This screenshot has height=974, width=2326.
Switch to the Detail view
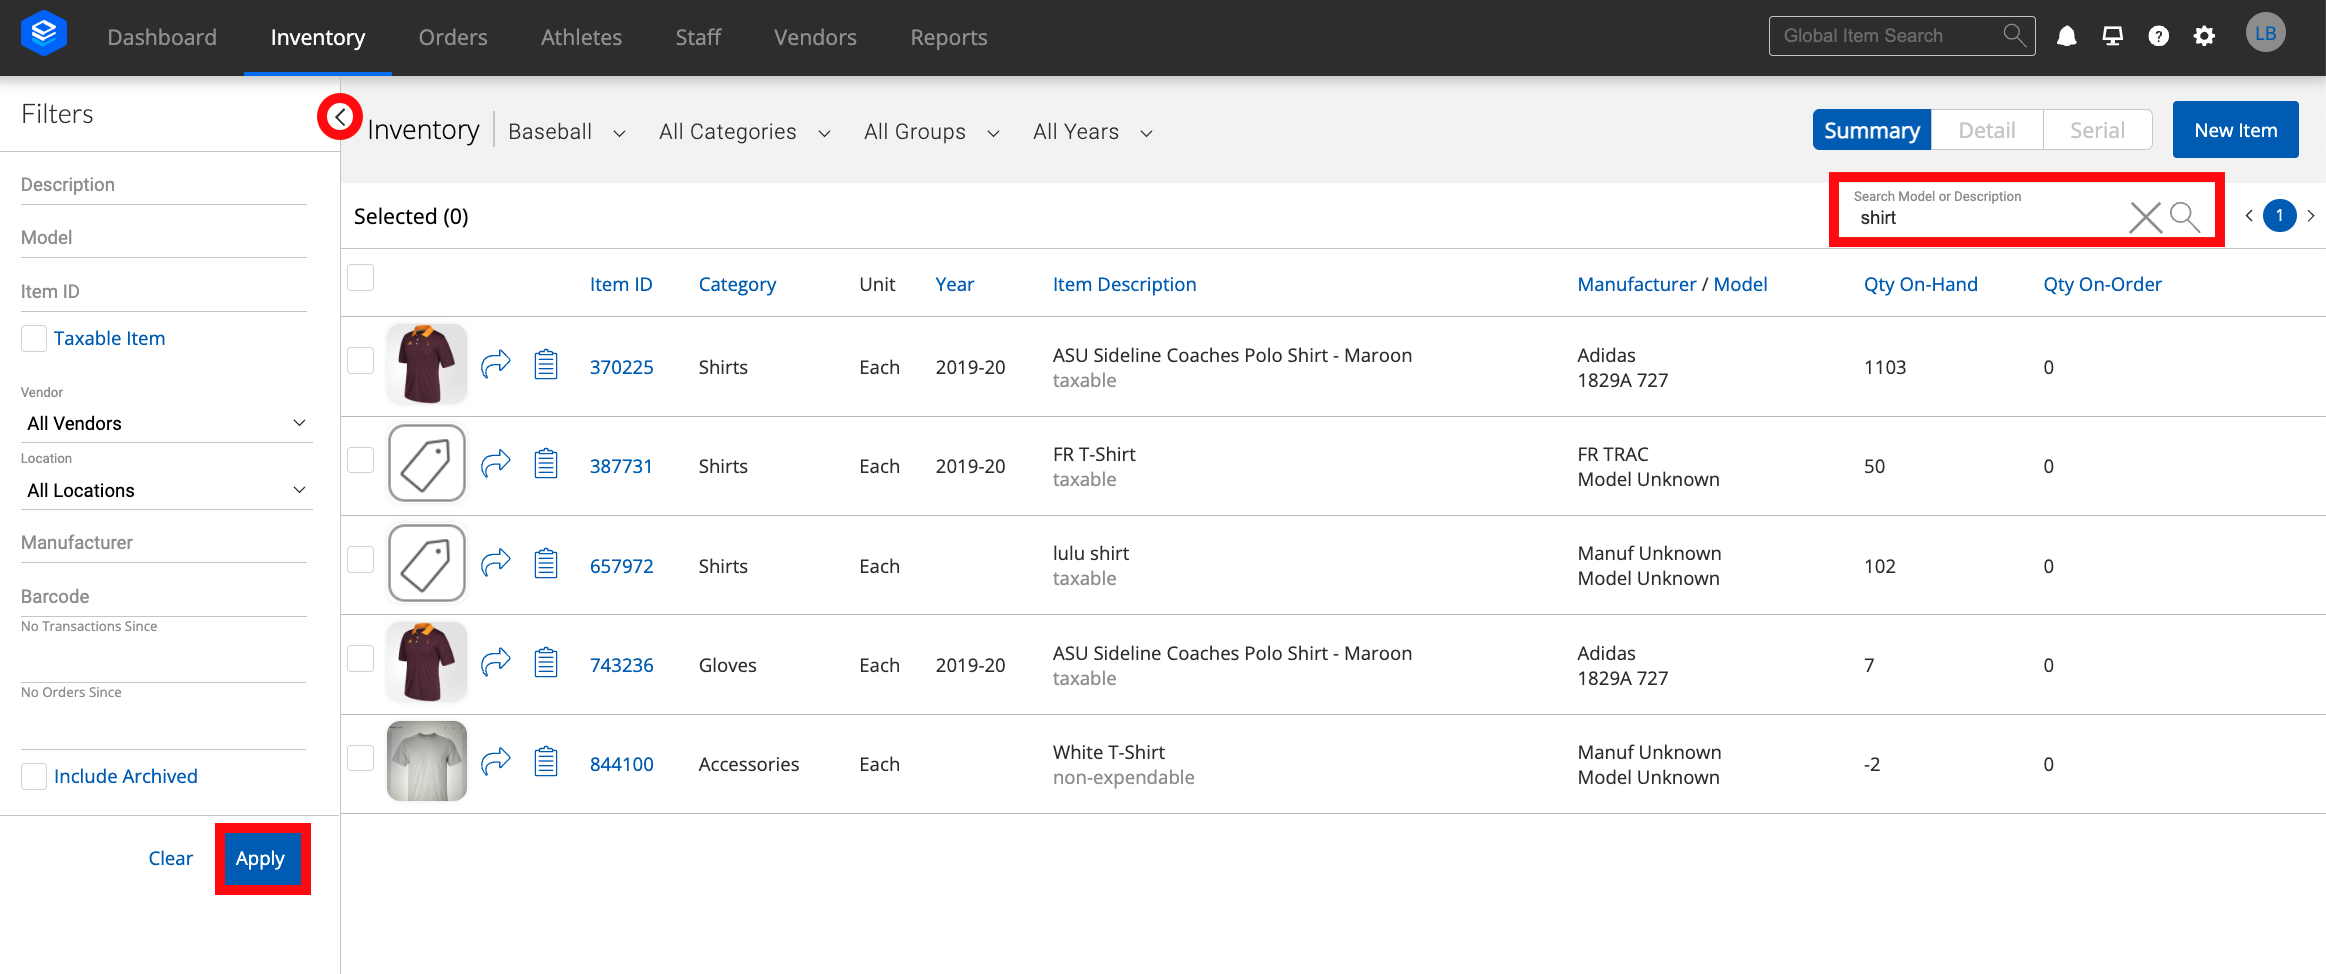(1986, 130)
